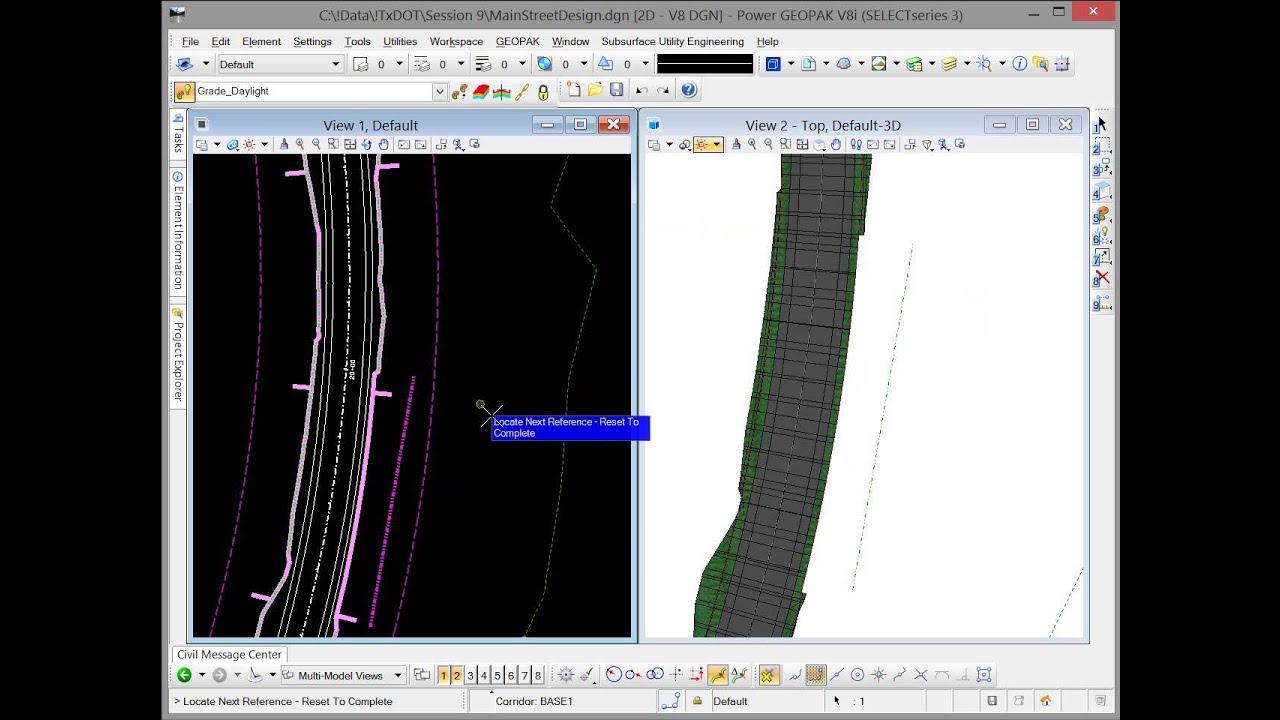Click the Place Fence tool icon
This screenshot has height=720, width=1280.
[x=1101, y=146]
